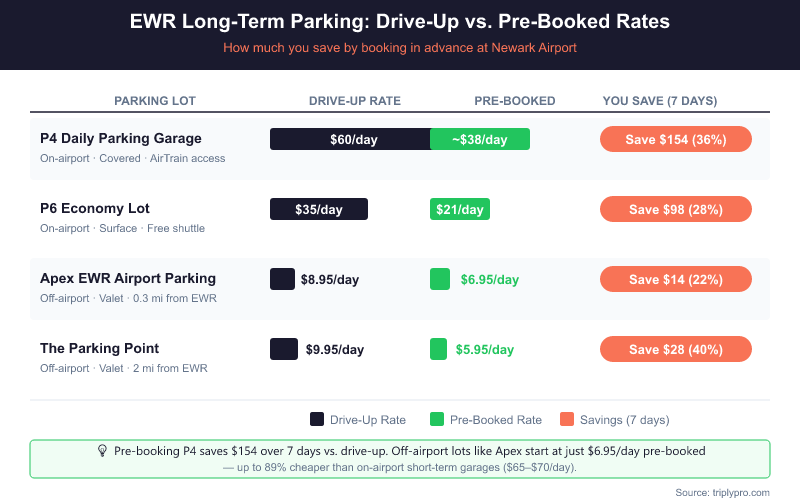Click the Save $14 (22%) badge
This screenshot has height=500, width=800.
pos(675,279)
